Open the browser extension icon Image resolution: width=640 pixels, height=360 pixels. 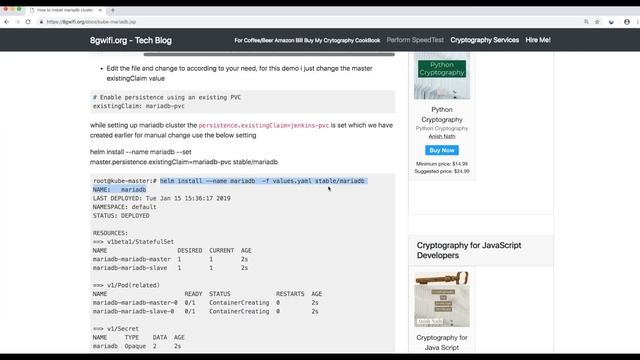pos(611,22)
